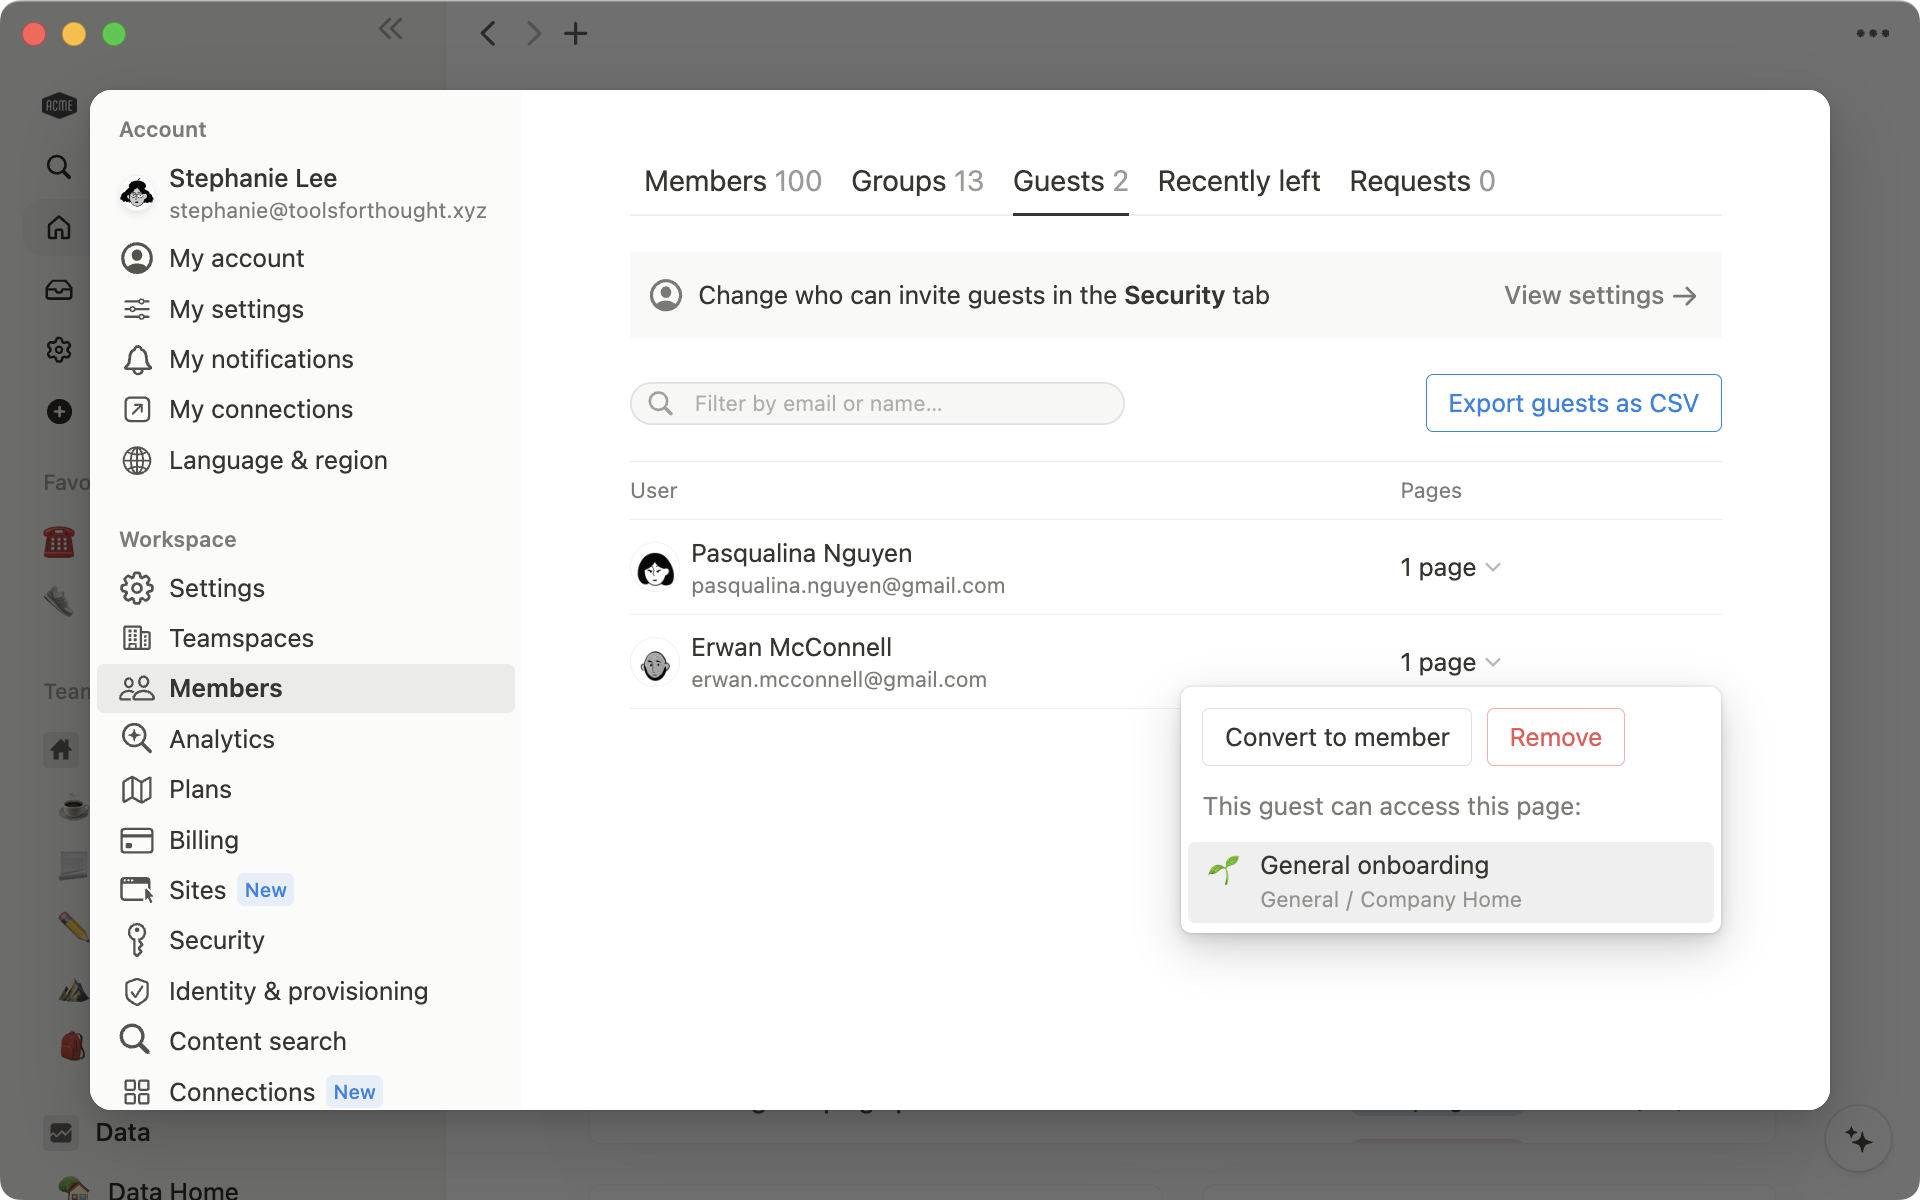Screen dimensions: 1920x1200
Task: Switch to the Members 100 tab
Action: pyautogui.click(x=733, y=180)
